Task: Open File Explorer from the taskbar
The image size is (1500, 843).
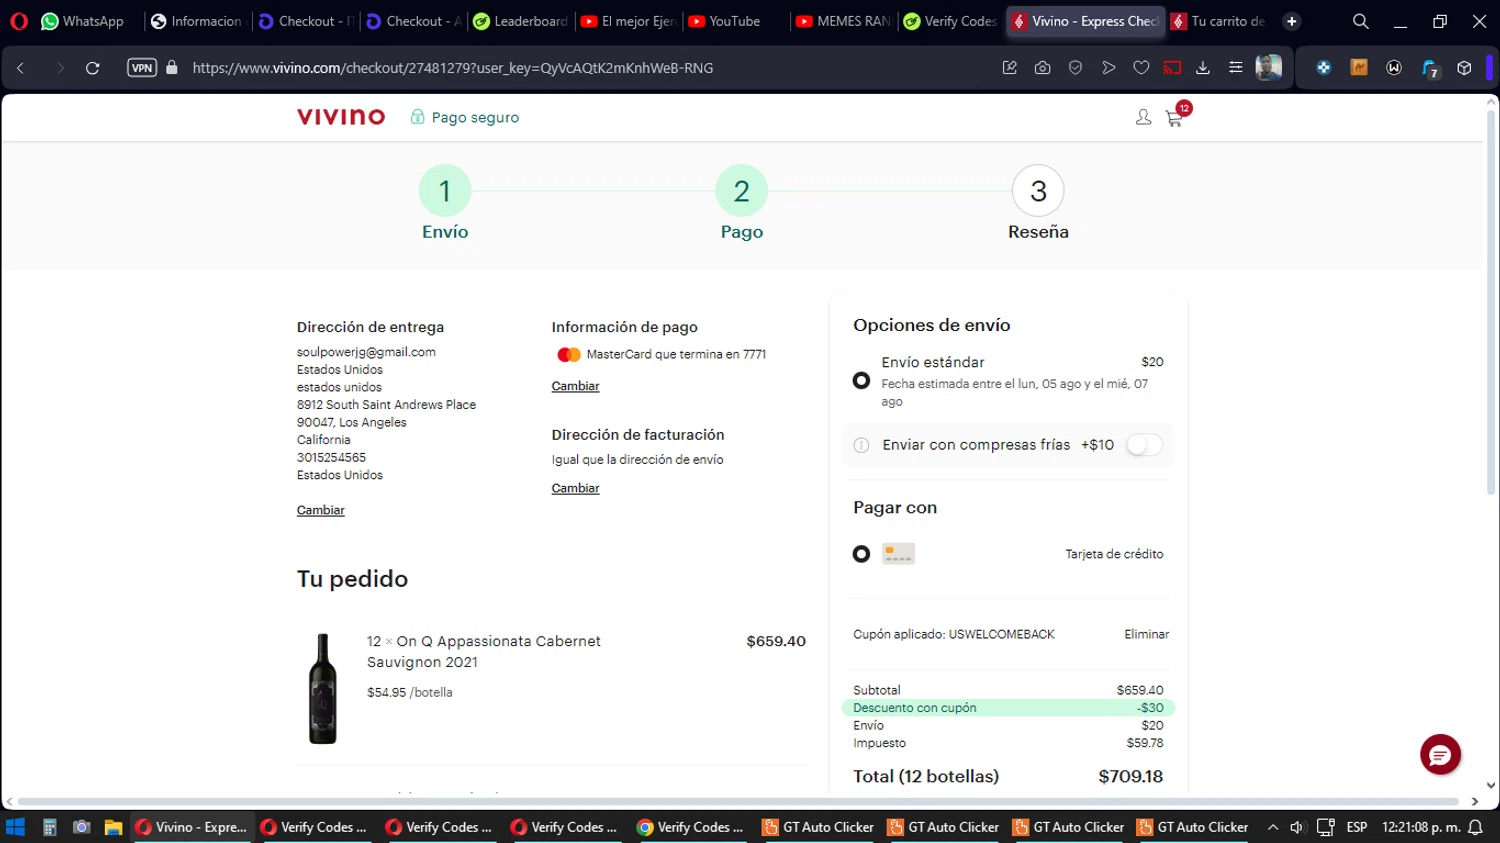Action: pyautogui.click(x=113, y=827)
